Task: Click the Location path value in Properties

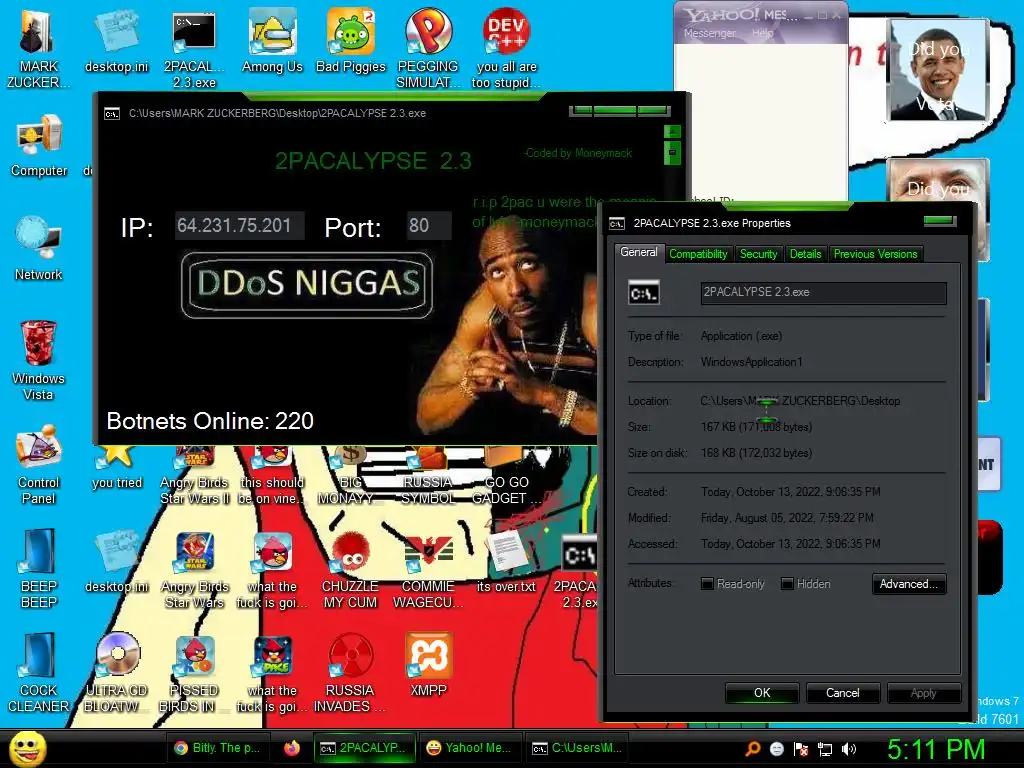Action: 800,401
